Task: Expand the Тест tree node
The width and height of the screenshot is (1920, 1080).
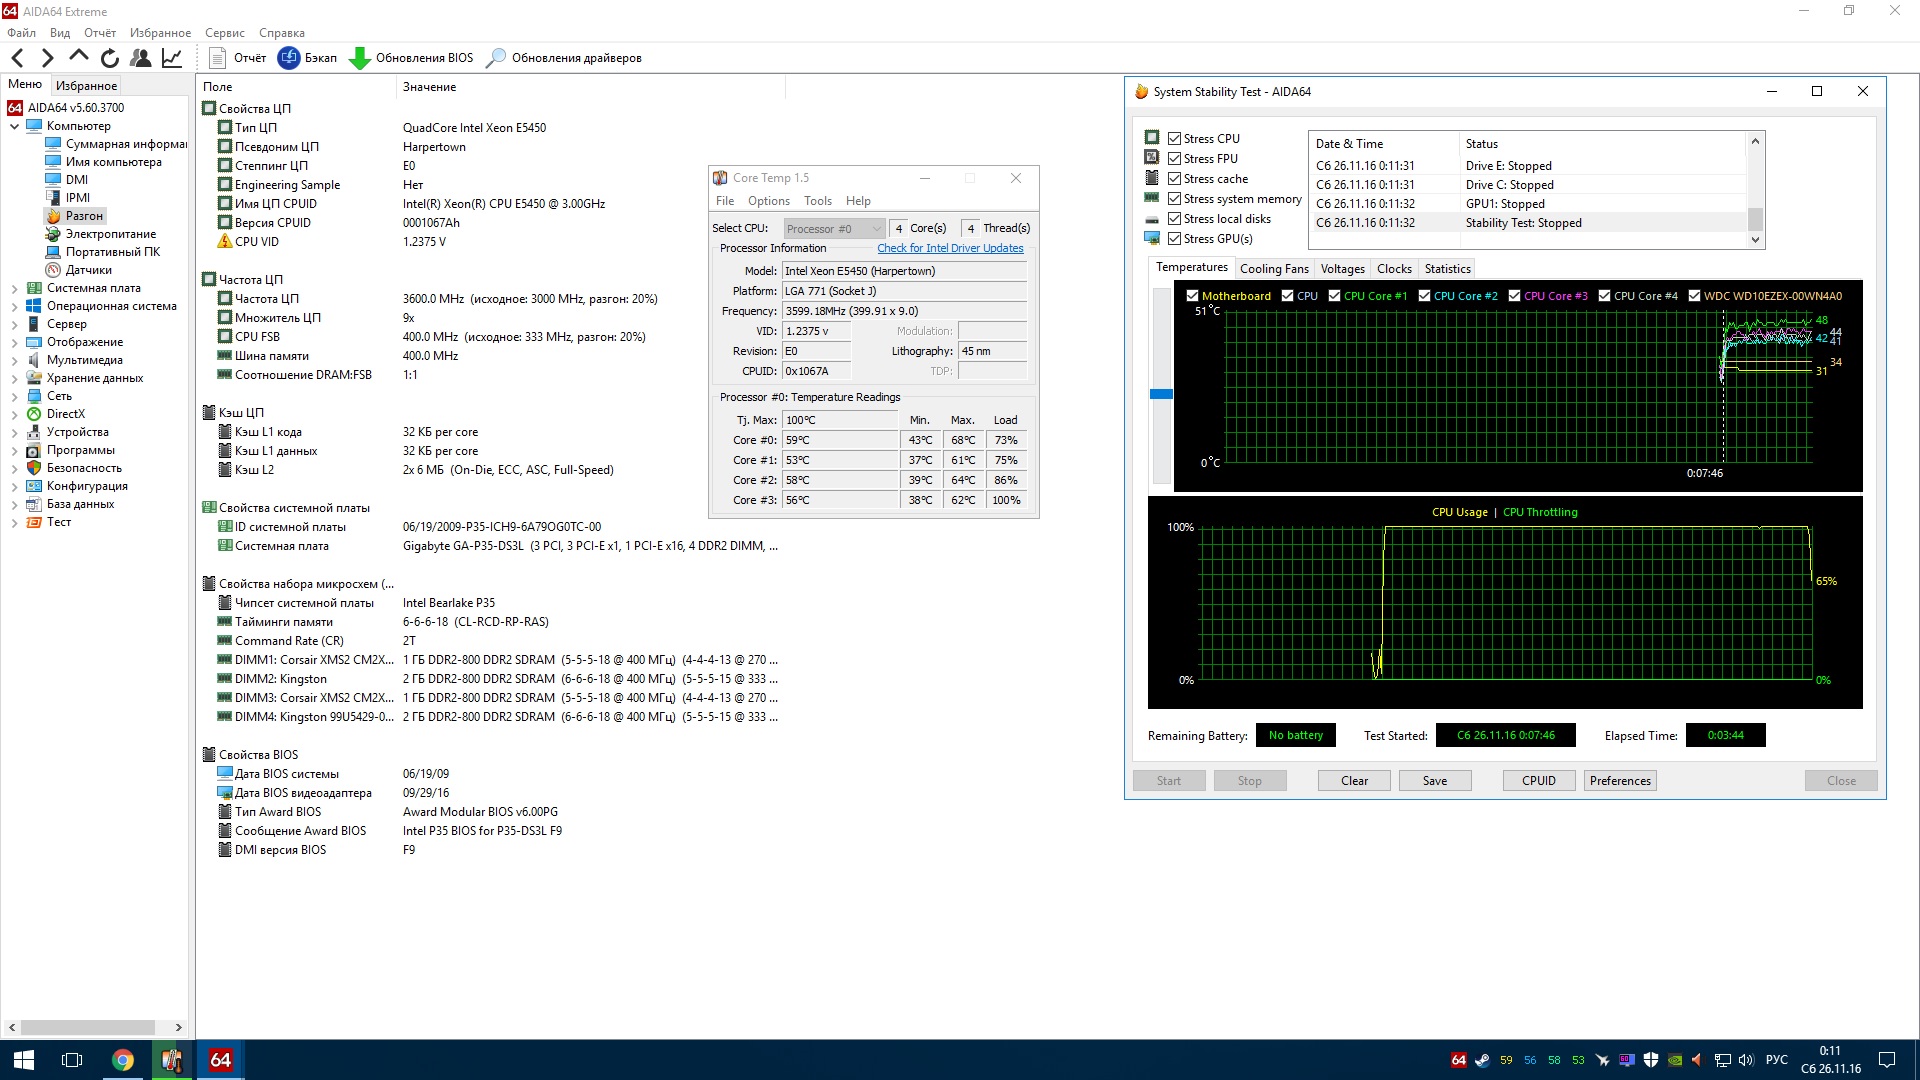Action: click(14, 522)
